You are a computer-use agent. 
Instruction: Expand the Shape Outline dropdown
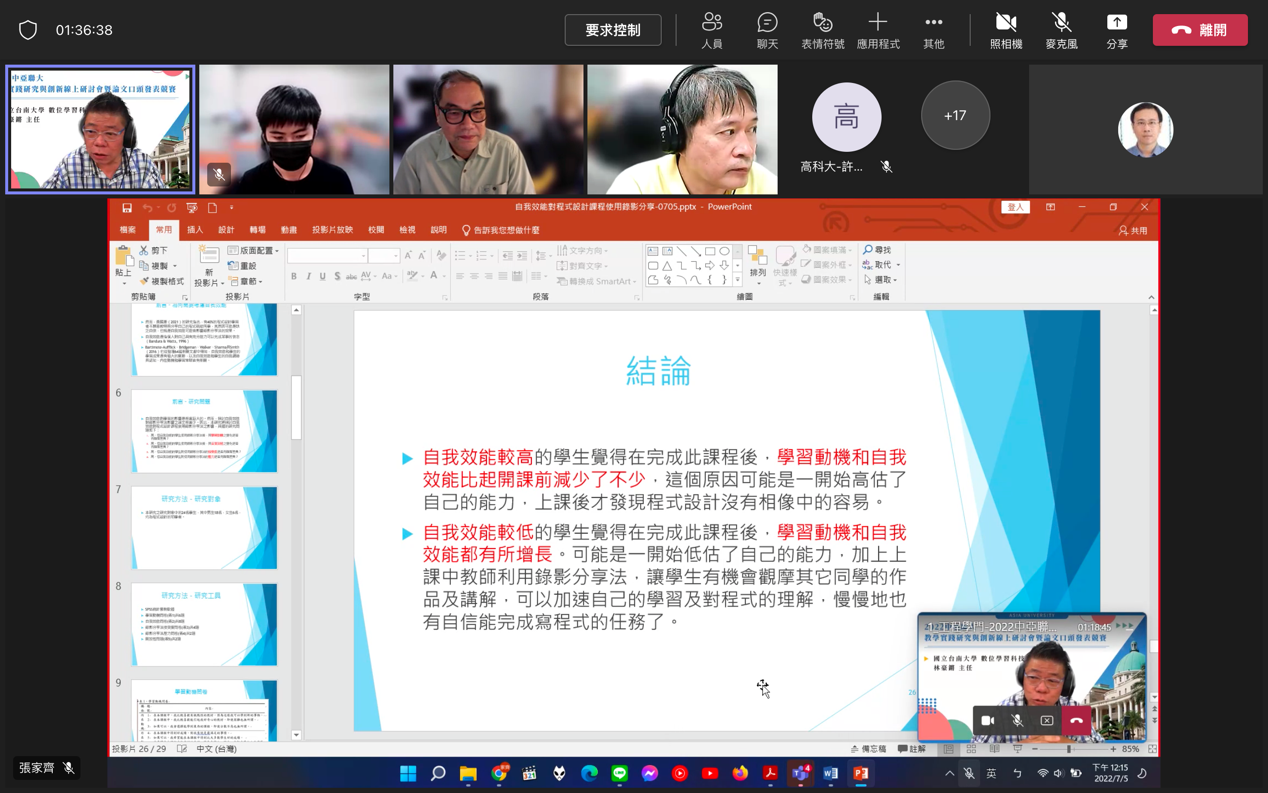tap(828, 265)
